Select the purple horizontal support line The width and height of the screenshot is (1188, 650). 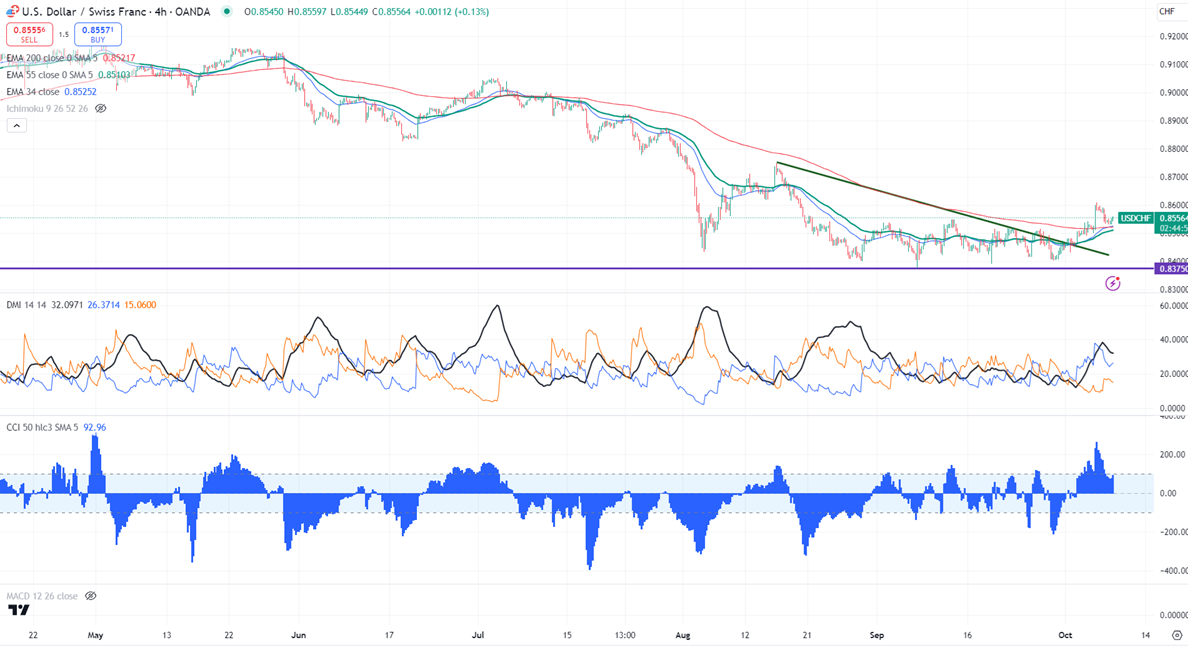(x=576, y=268)
